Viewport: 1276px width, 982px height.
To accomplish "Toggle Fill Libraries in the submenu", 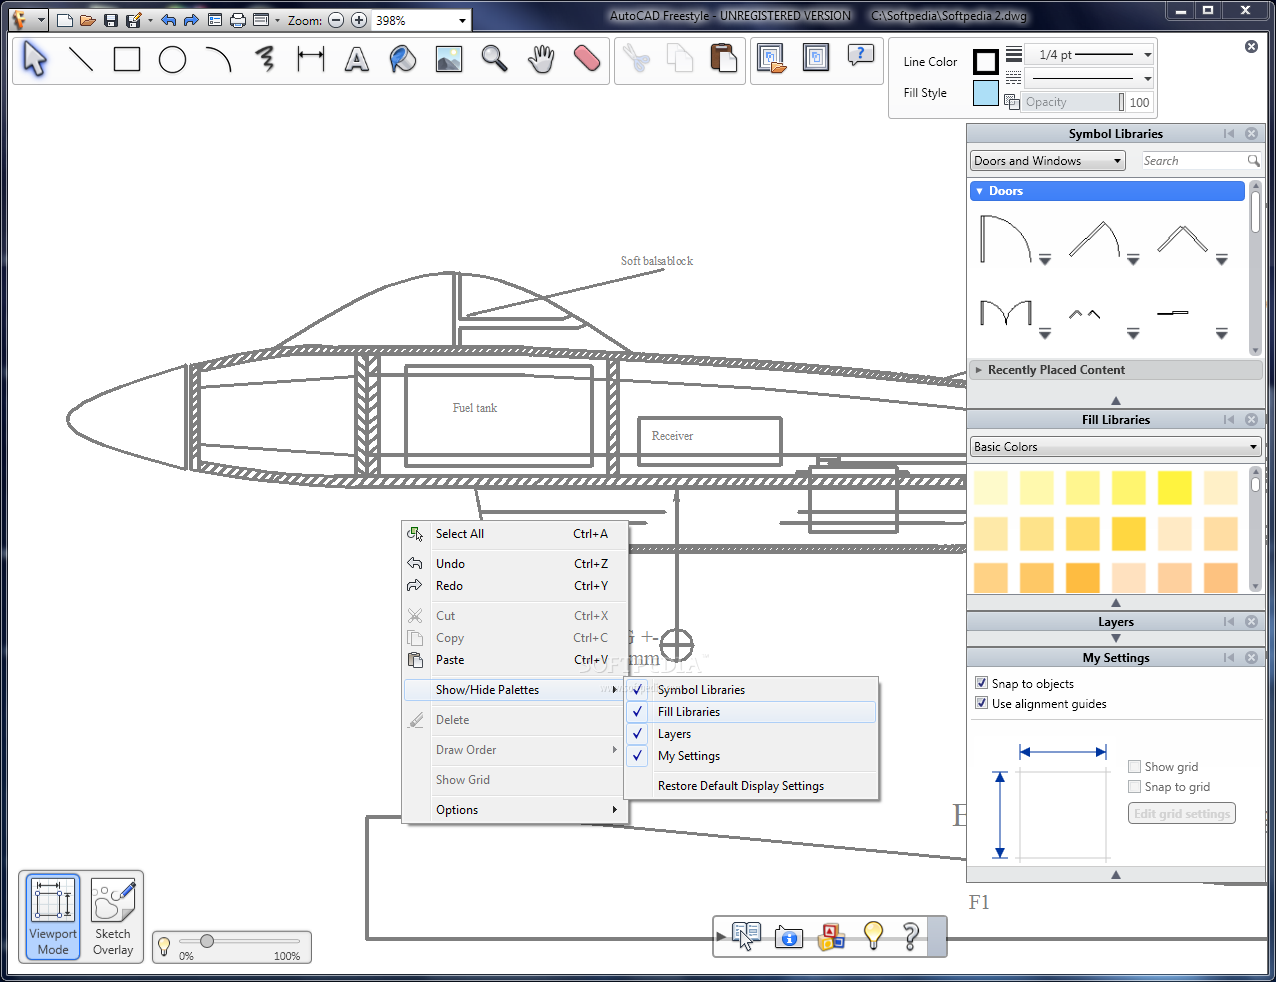I will click(x=689, y=712).
